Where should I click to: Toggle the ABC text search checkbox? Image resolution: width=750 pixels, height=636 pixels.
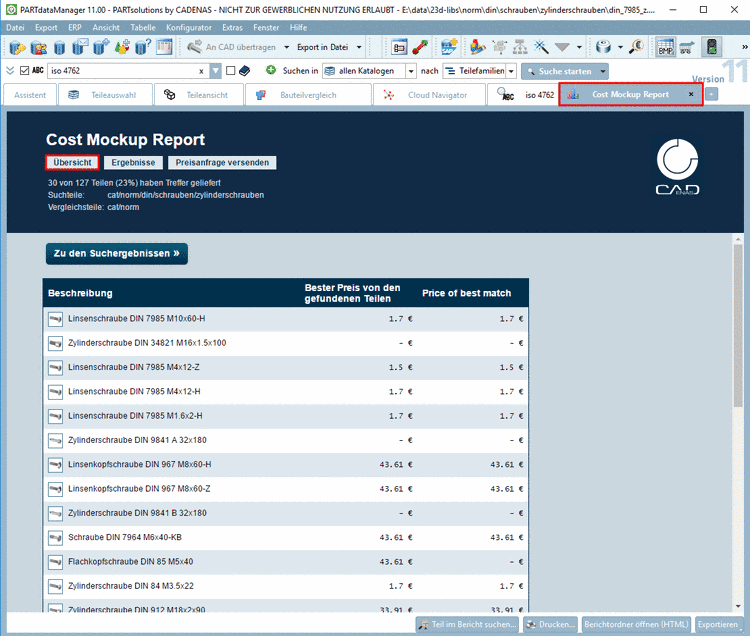[25, 71]
